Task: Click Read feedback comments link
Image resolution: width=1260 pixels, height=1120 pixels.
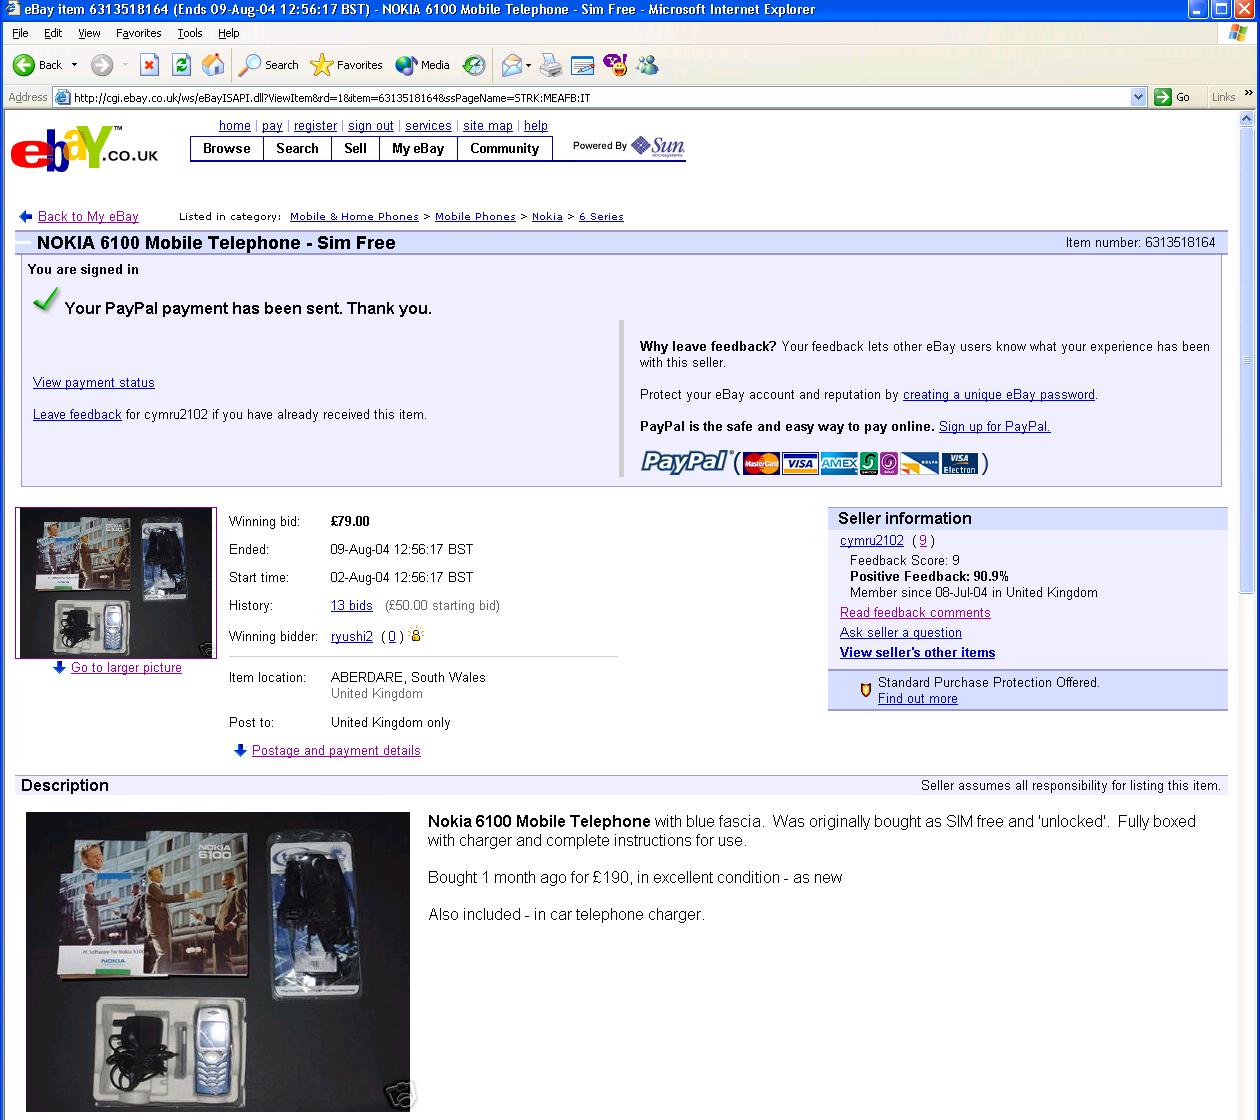Action: click(x=915, y=612)
